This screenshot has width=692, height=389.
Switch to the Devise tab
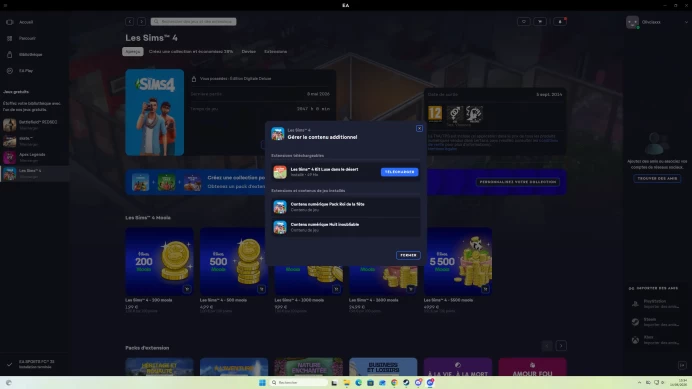[x=248, y=52]
